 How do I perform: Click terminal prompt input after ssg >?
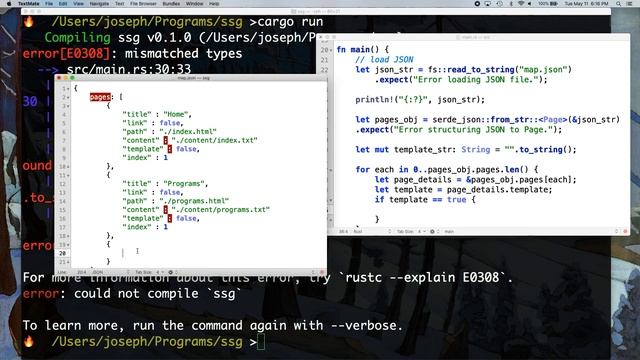[261, 342]
